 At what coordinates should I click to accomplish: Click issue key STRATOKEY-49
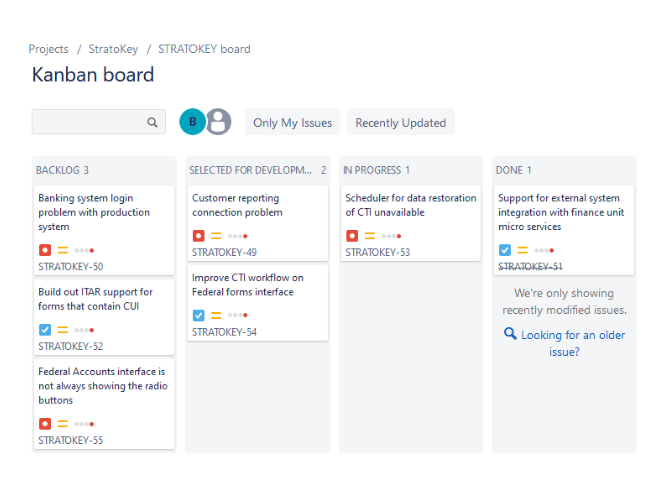click(x=224, y=252)
